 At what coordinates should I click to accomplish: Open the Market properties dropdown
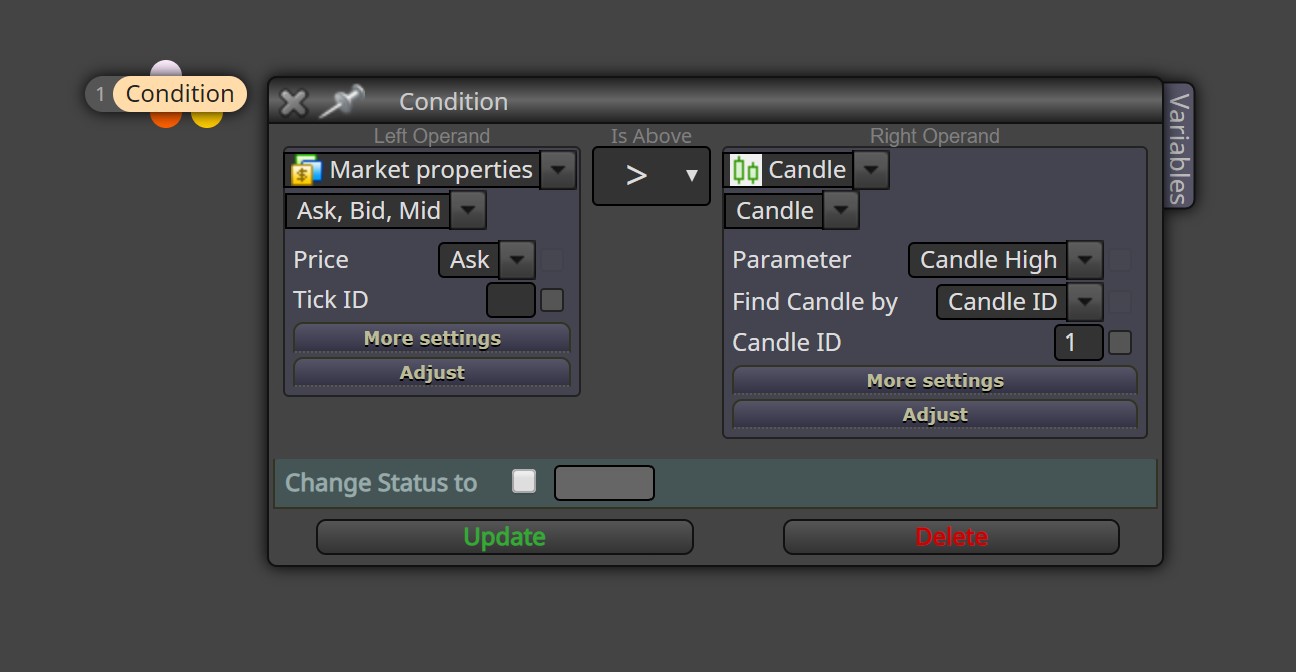558,170
